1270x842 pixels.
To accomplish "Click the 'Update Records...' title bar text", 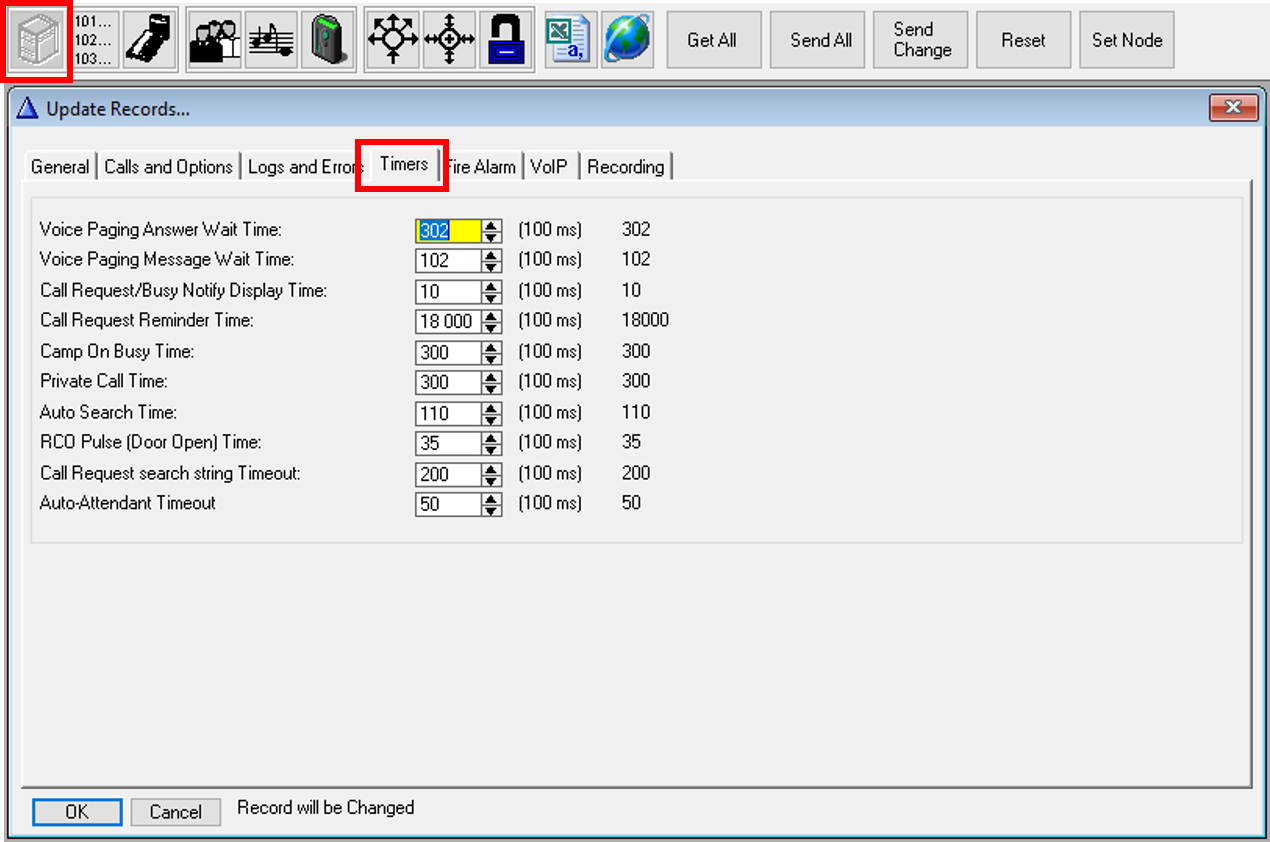I will click(118, 109).
